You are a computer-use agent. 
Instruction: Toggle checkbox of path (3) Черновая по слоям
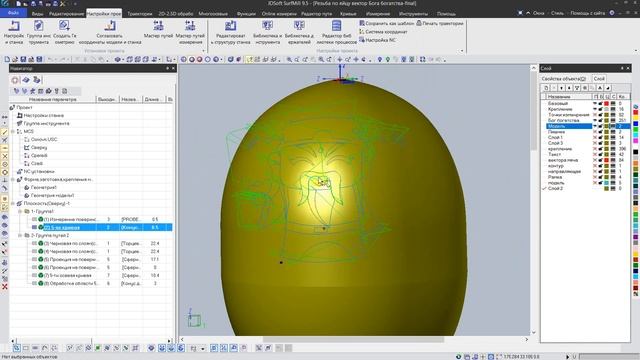pyautogui.click(x=34, y=243)
